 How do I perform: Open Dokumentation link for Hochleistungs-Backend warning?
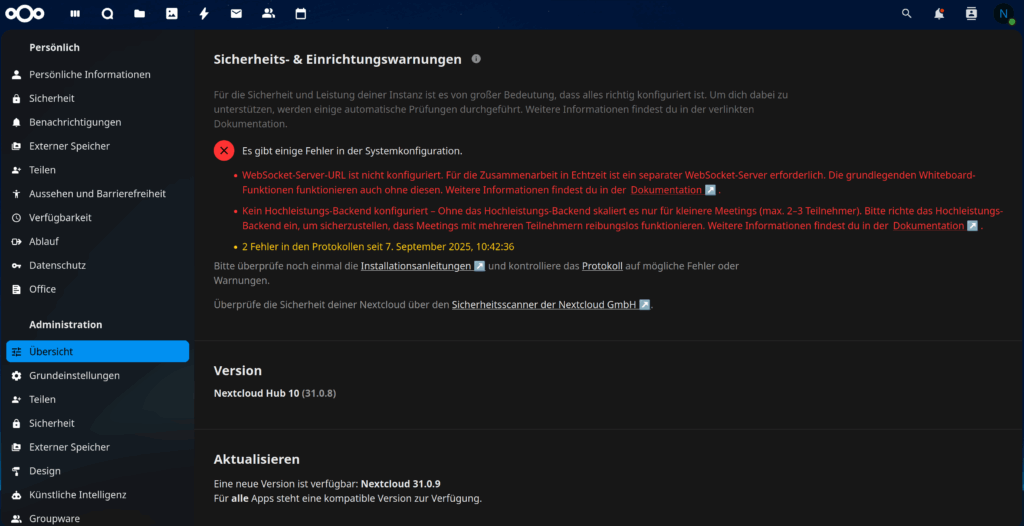[x=936, y=226]
